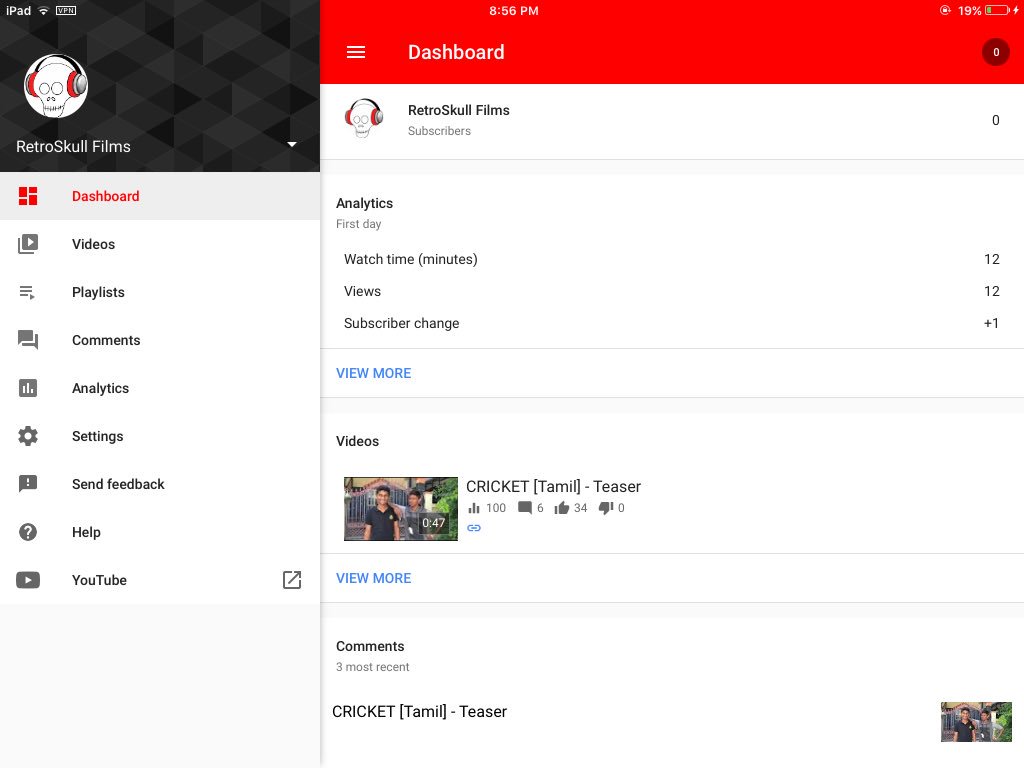Expand the RetroSkull Films account dropdown arrow

[292, 144]
